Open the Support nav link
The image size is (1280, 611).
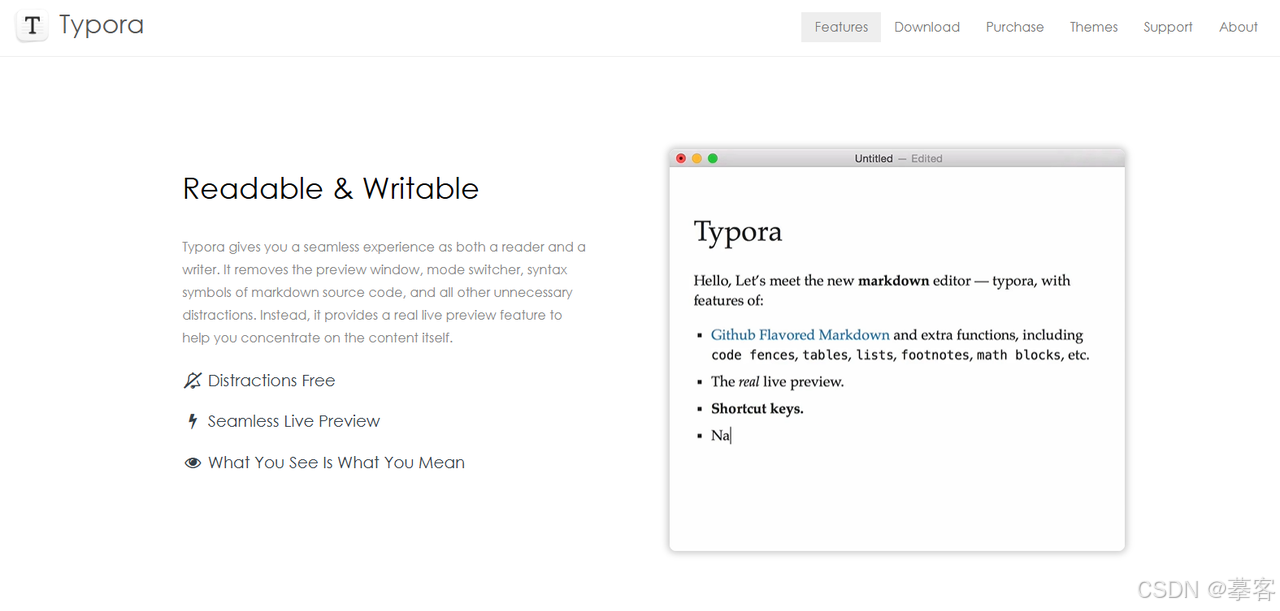(x=1168, y=27)
